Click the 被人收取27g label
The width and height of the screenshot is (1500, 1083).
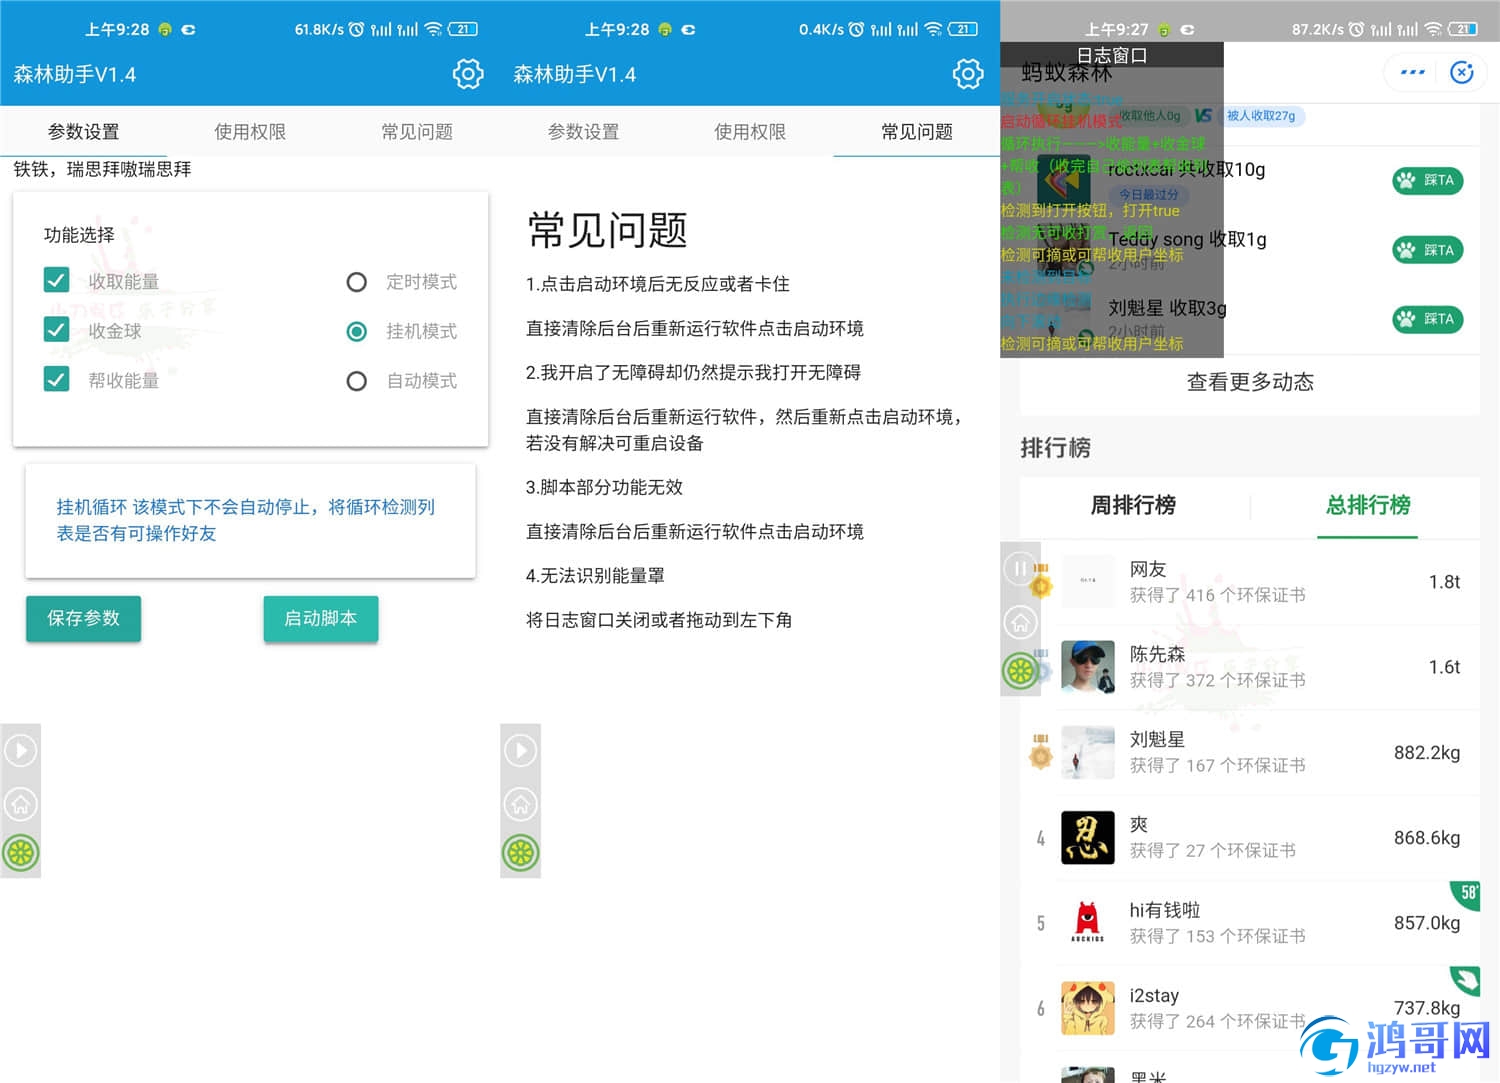click(1261, 116)
